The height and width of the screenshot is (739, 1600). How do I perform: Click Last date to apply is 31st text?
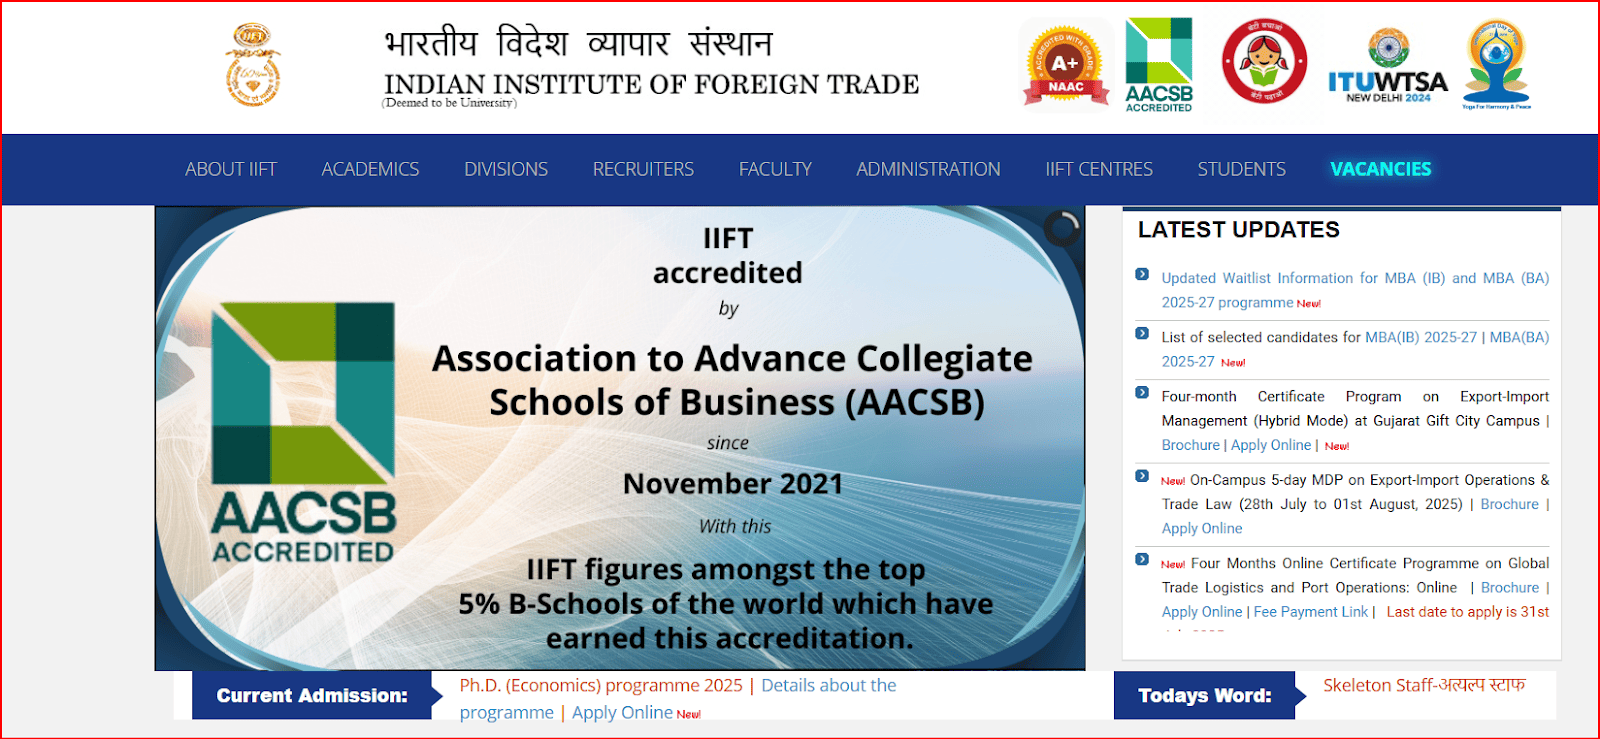(1468, 611)
